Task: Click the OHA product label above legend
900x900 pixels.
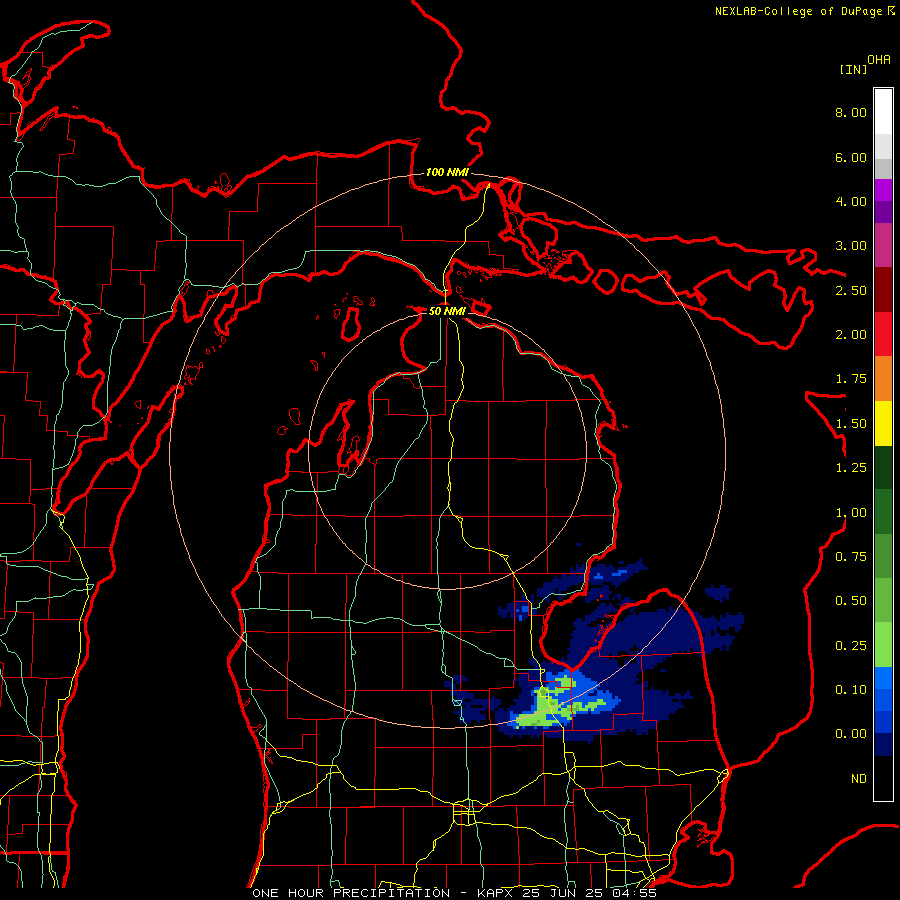Action: 879,60
